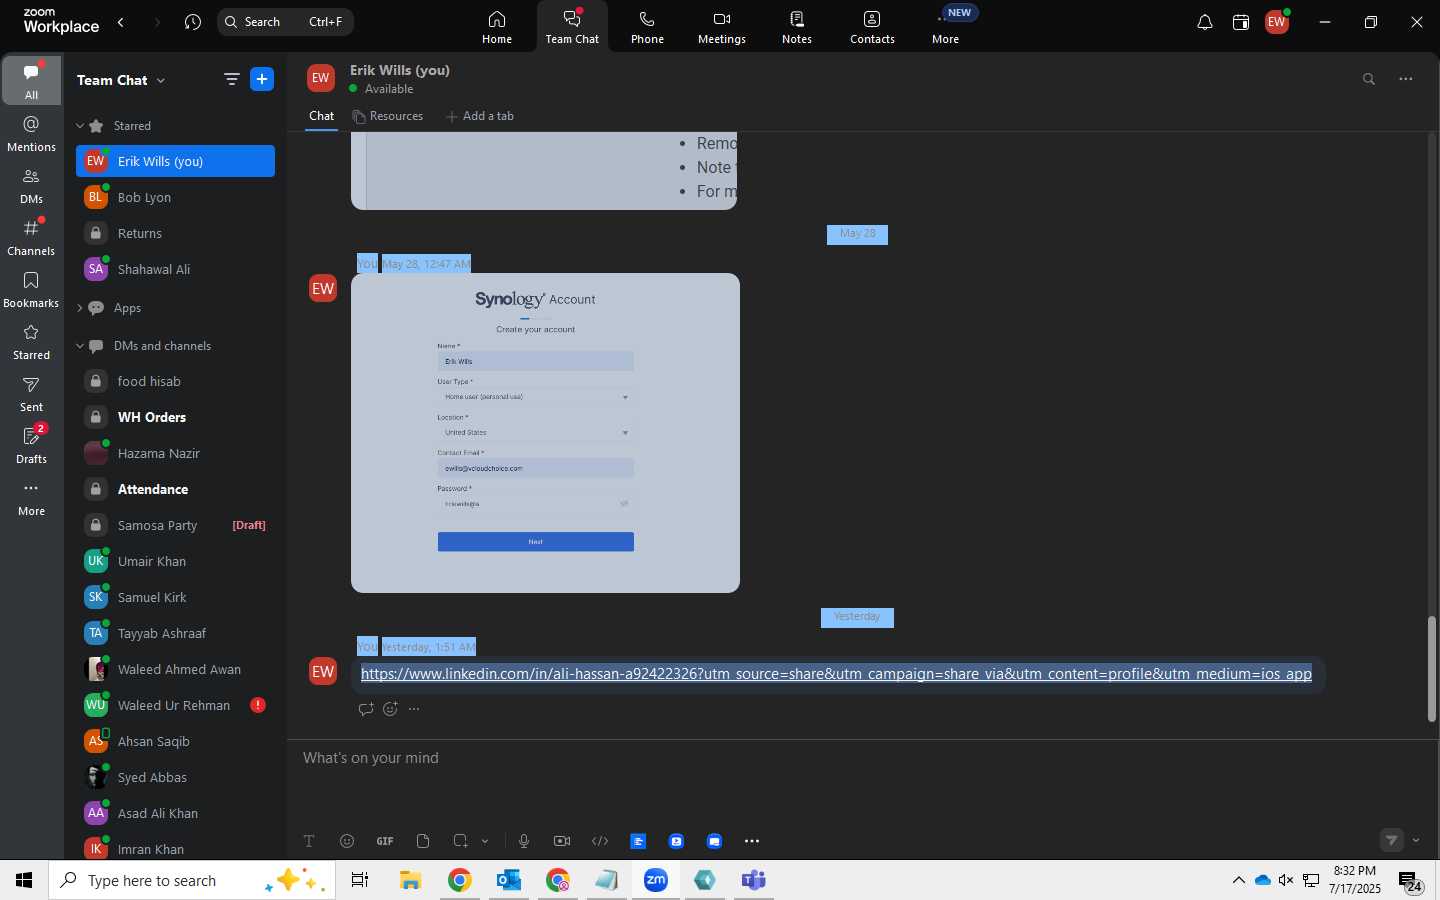Open the Notes section
This screenshot has height=900, width=1440.
click(797, 27)
